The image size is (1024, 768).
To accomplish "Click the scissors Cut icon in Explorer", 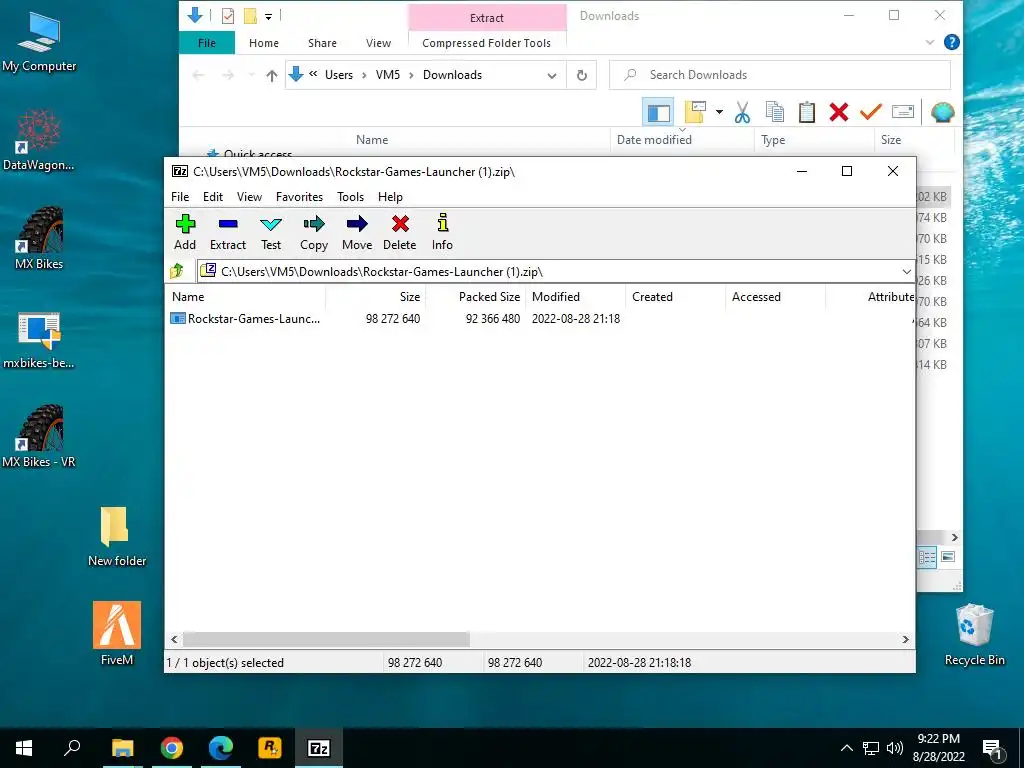I will [743, 112].
